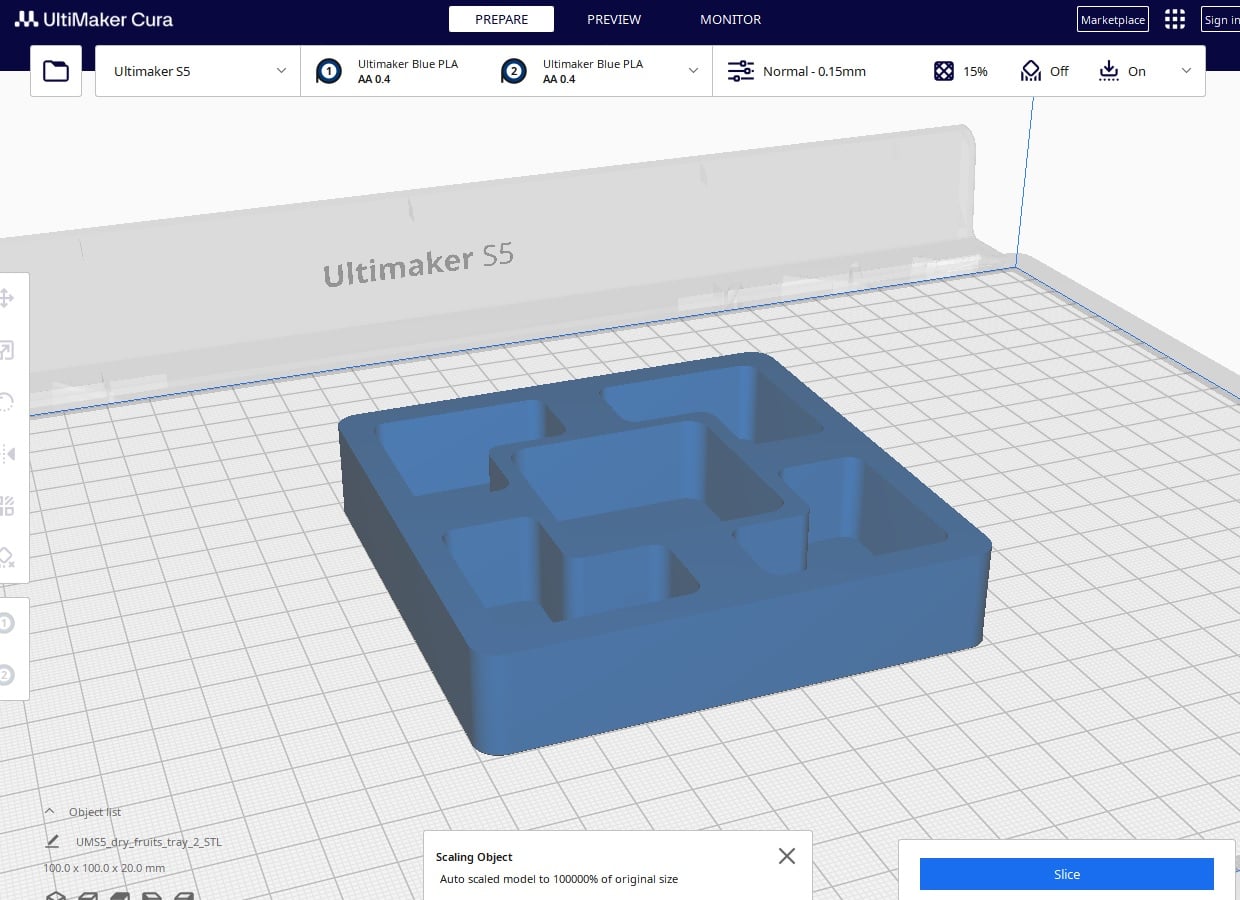This screenshot has height=900, width=1240.
Task: Click the Sign in button
Action: click(x=1221, y=19)
